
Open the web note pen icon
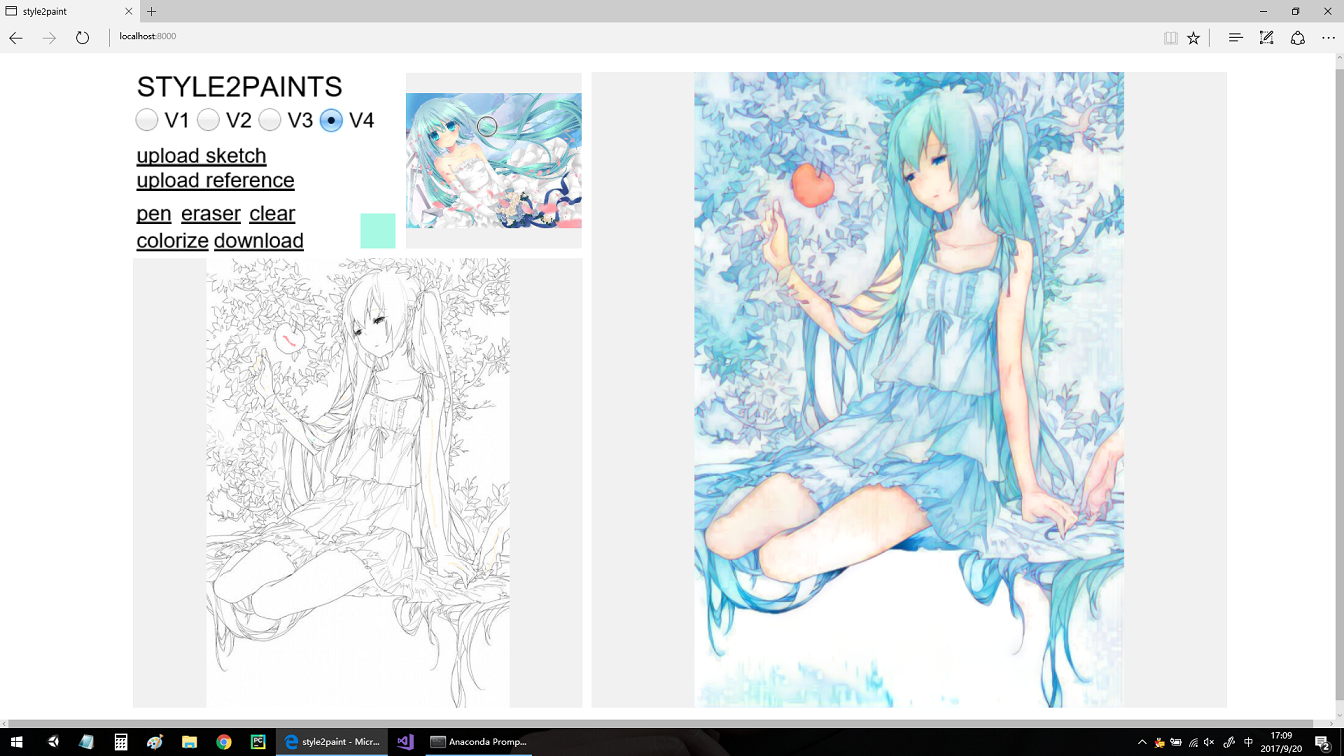coord(1266,38)
